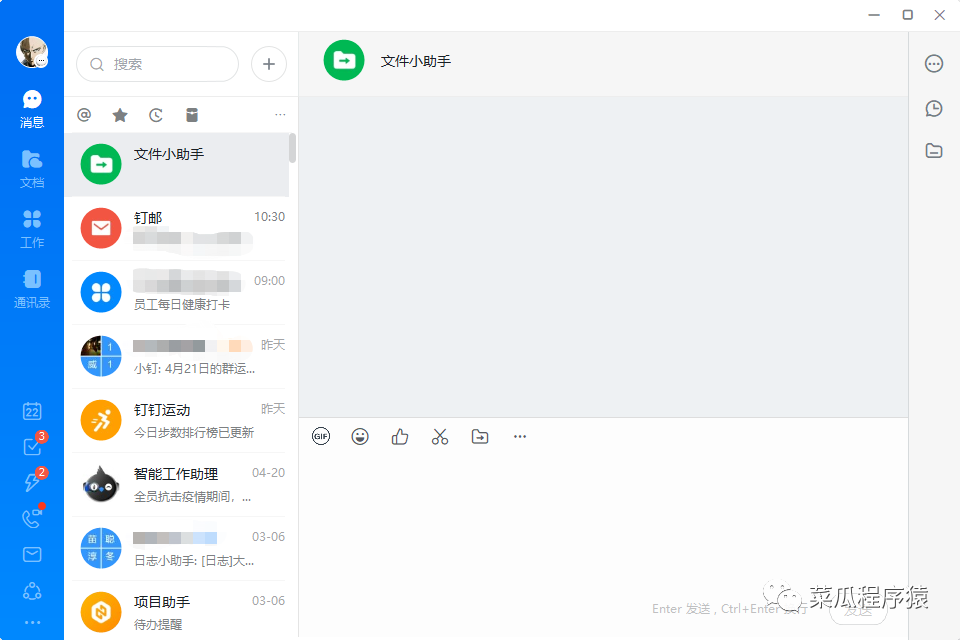
Task: Click the 钉钉运动 orange runner avatar
Action: (101, 420)
